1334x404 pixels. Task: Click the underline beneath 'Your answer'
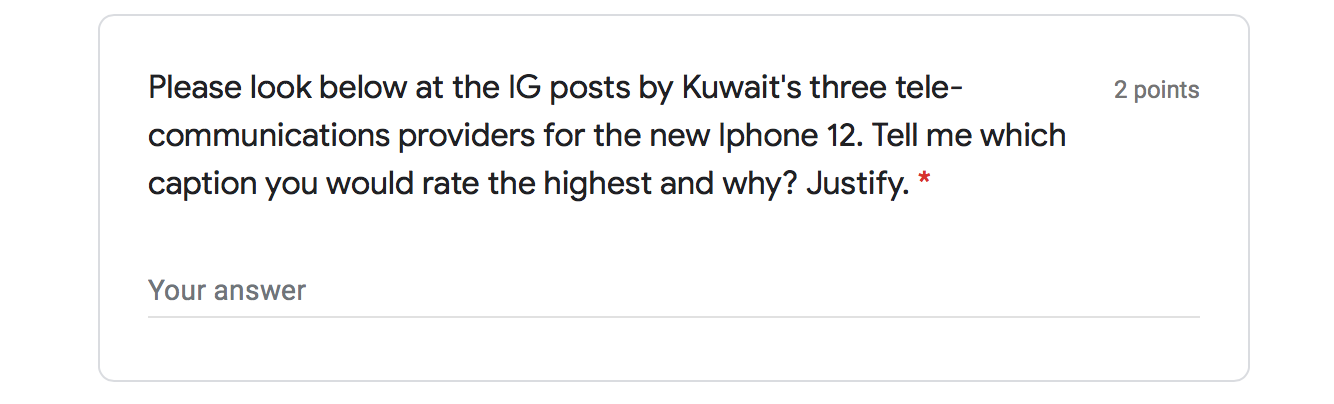[x=673, y=317]
